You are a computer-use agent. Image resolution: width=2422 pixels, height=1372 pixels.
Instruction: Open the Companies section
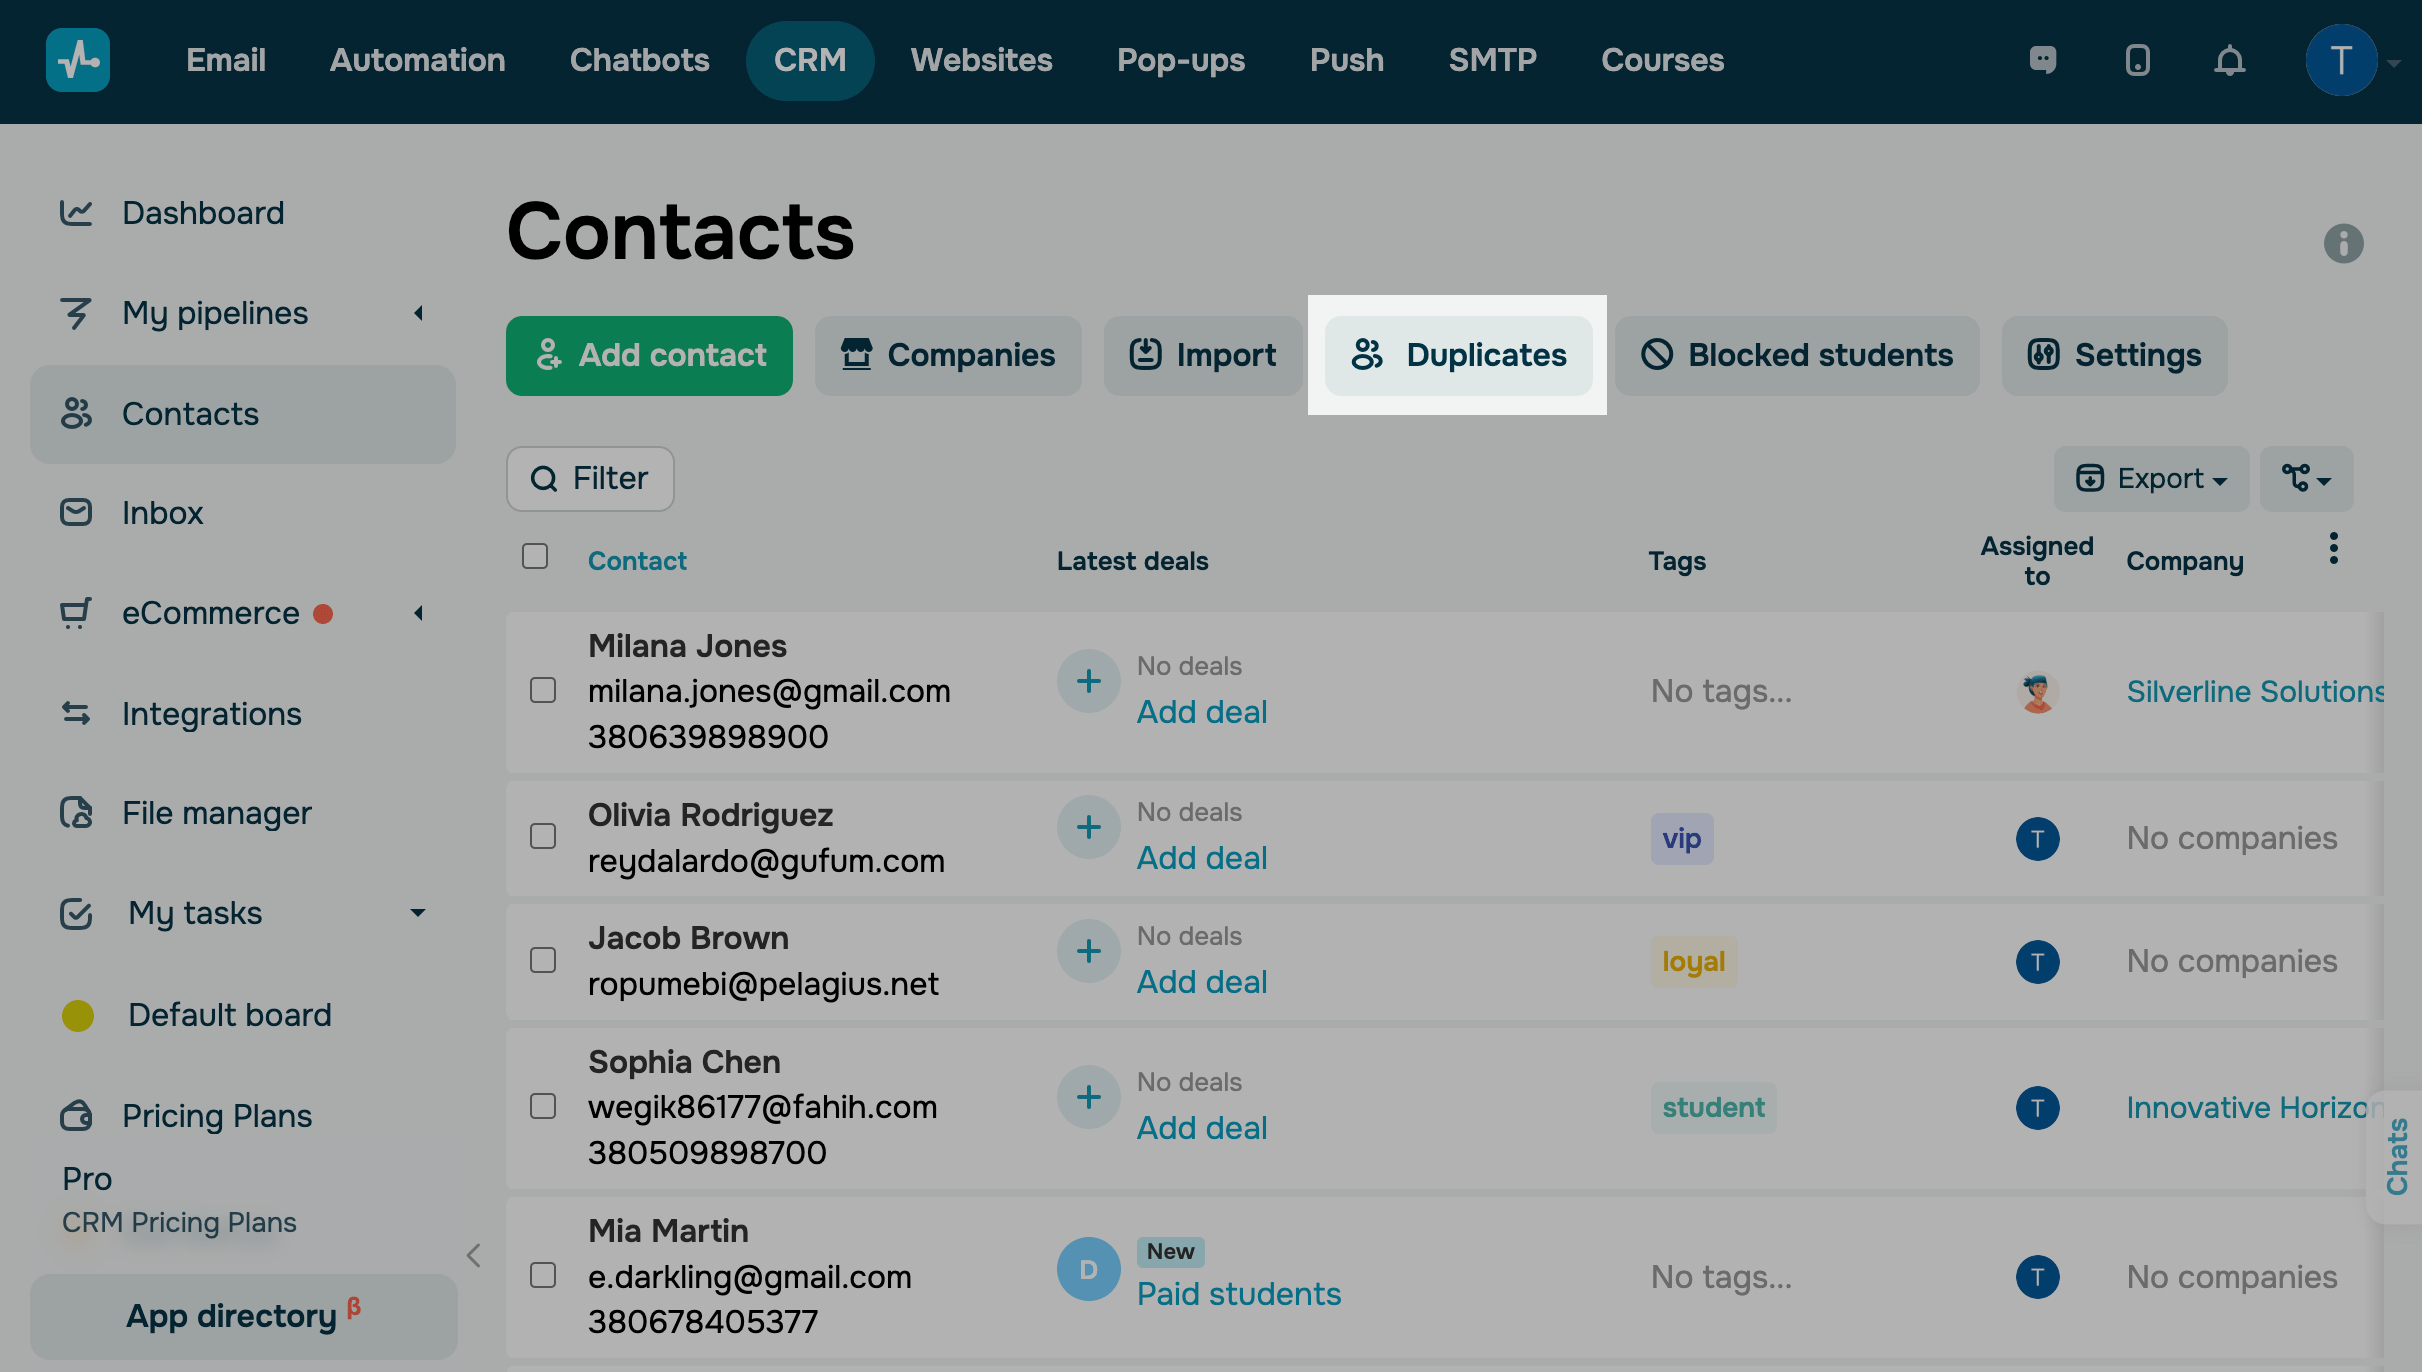coord(948,355)
